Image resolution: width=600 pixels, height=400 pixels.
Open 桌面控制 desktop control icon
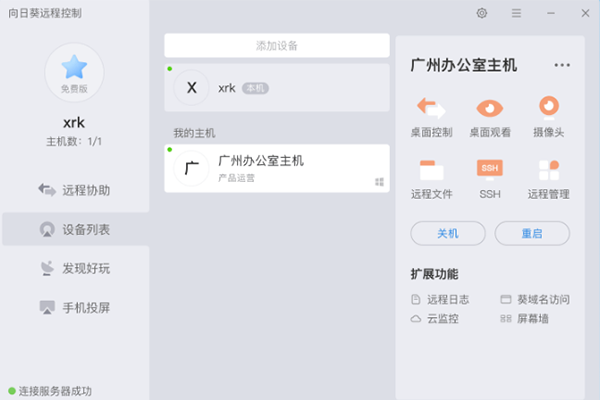click(x=431, y=108)
